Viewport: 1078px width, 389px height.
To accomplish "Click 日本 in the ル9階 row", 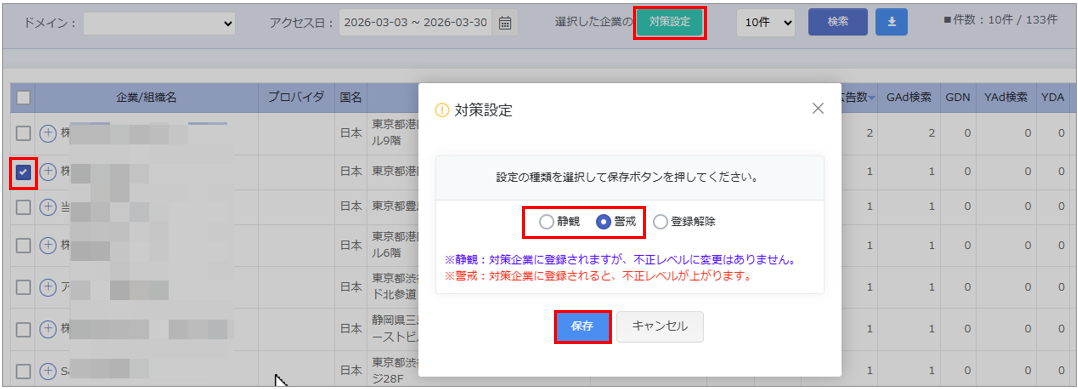I will click(351, 133).
